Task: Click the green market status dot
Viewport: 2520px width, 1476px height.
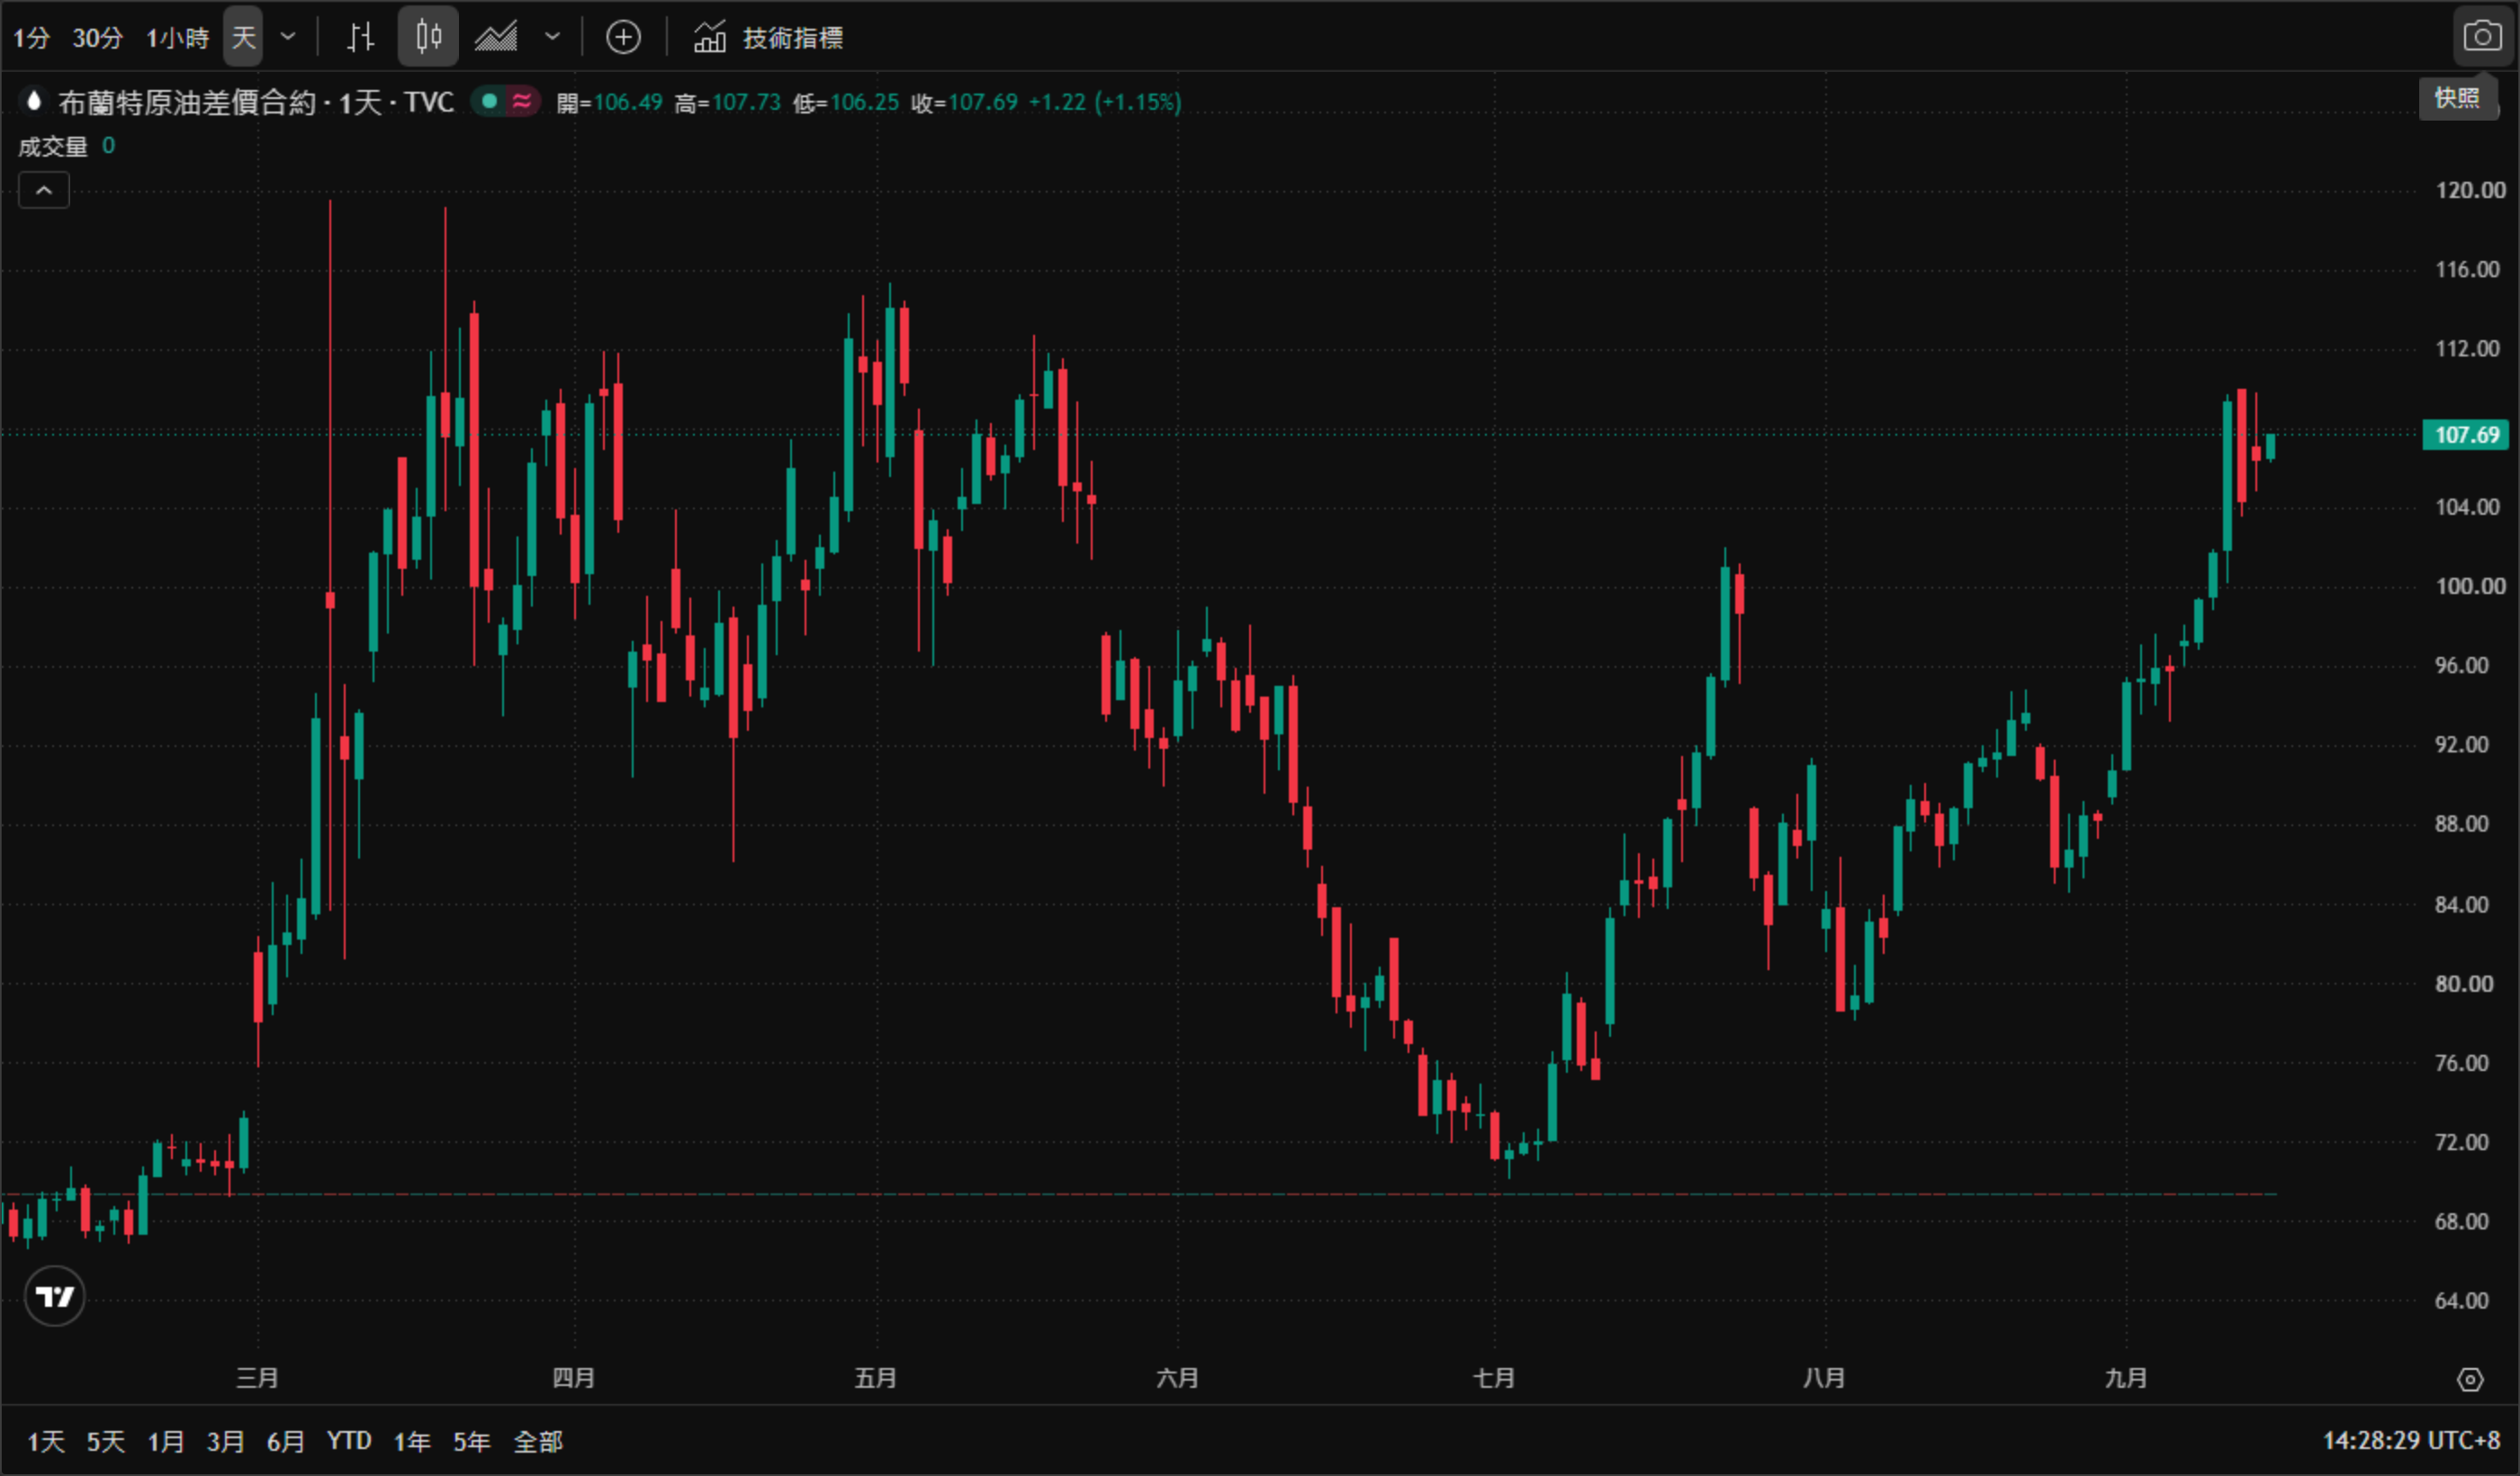Action: pyautogui.click(x=489, y=101)
